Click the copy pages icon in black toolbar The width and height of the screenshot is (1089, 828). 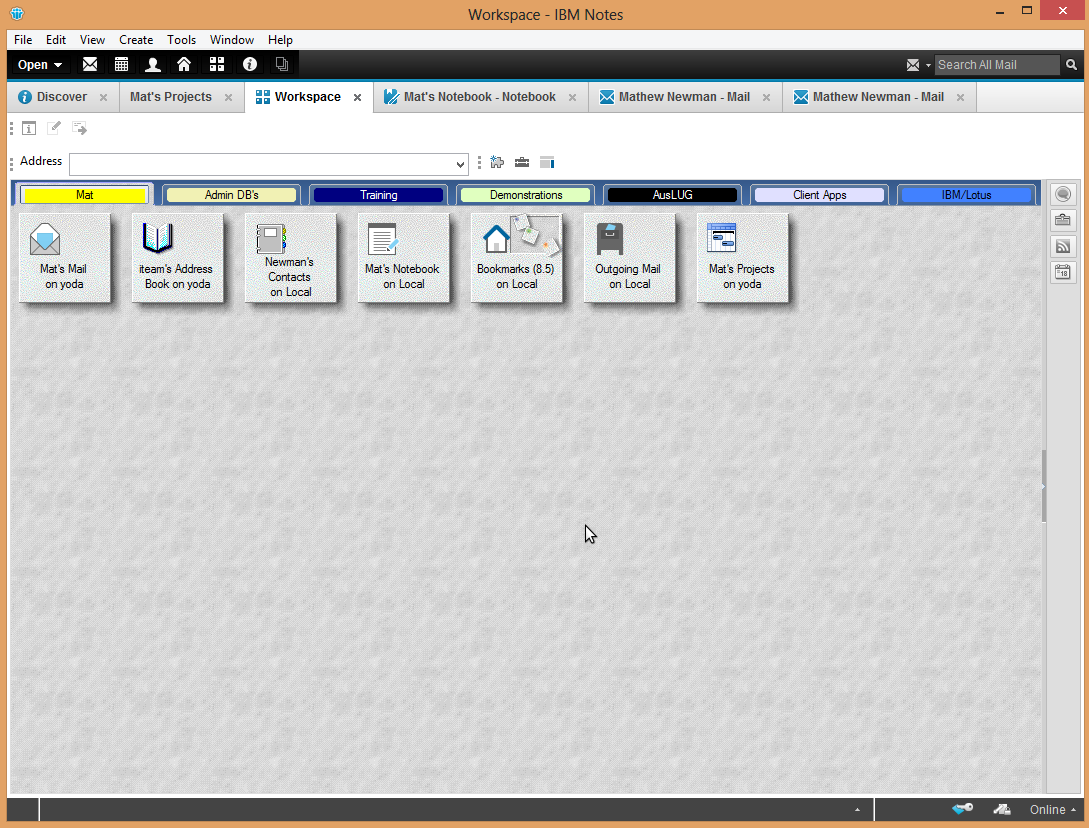point(281,65)
